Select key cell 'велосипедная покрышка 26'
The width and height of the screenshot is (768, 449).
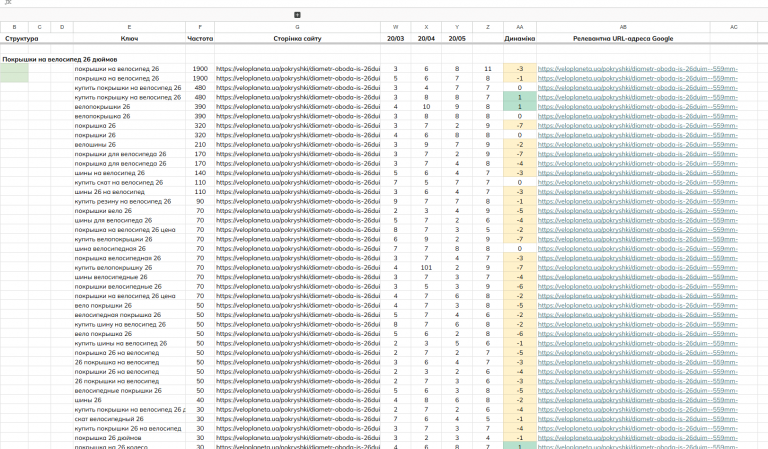[x=129, y=315]
